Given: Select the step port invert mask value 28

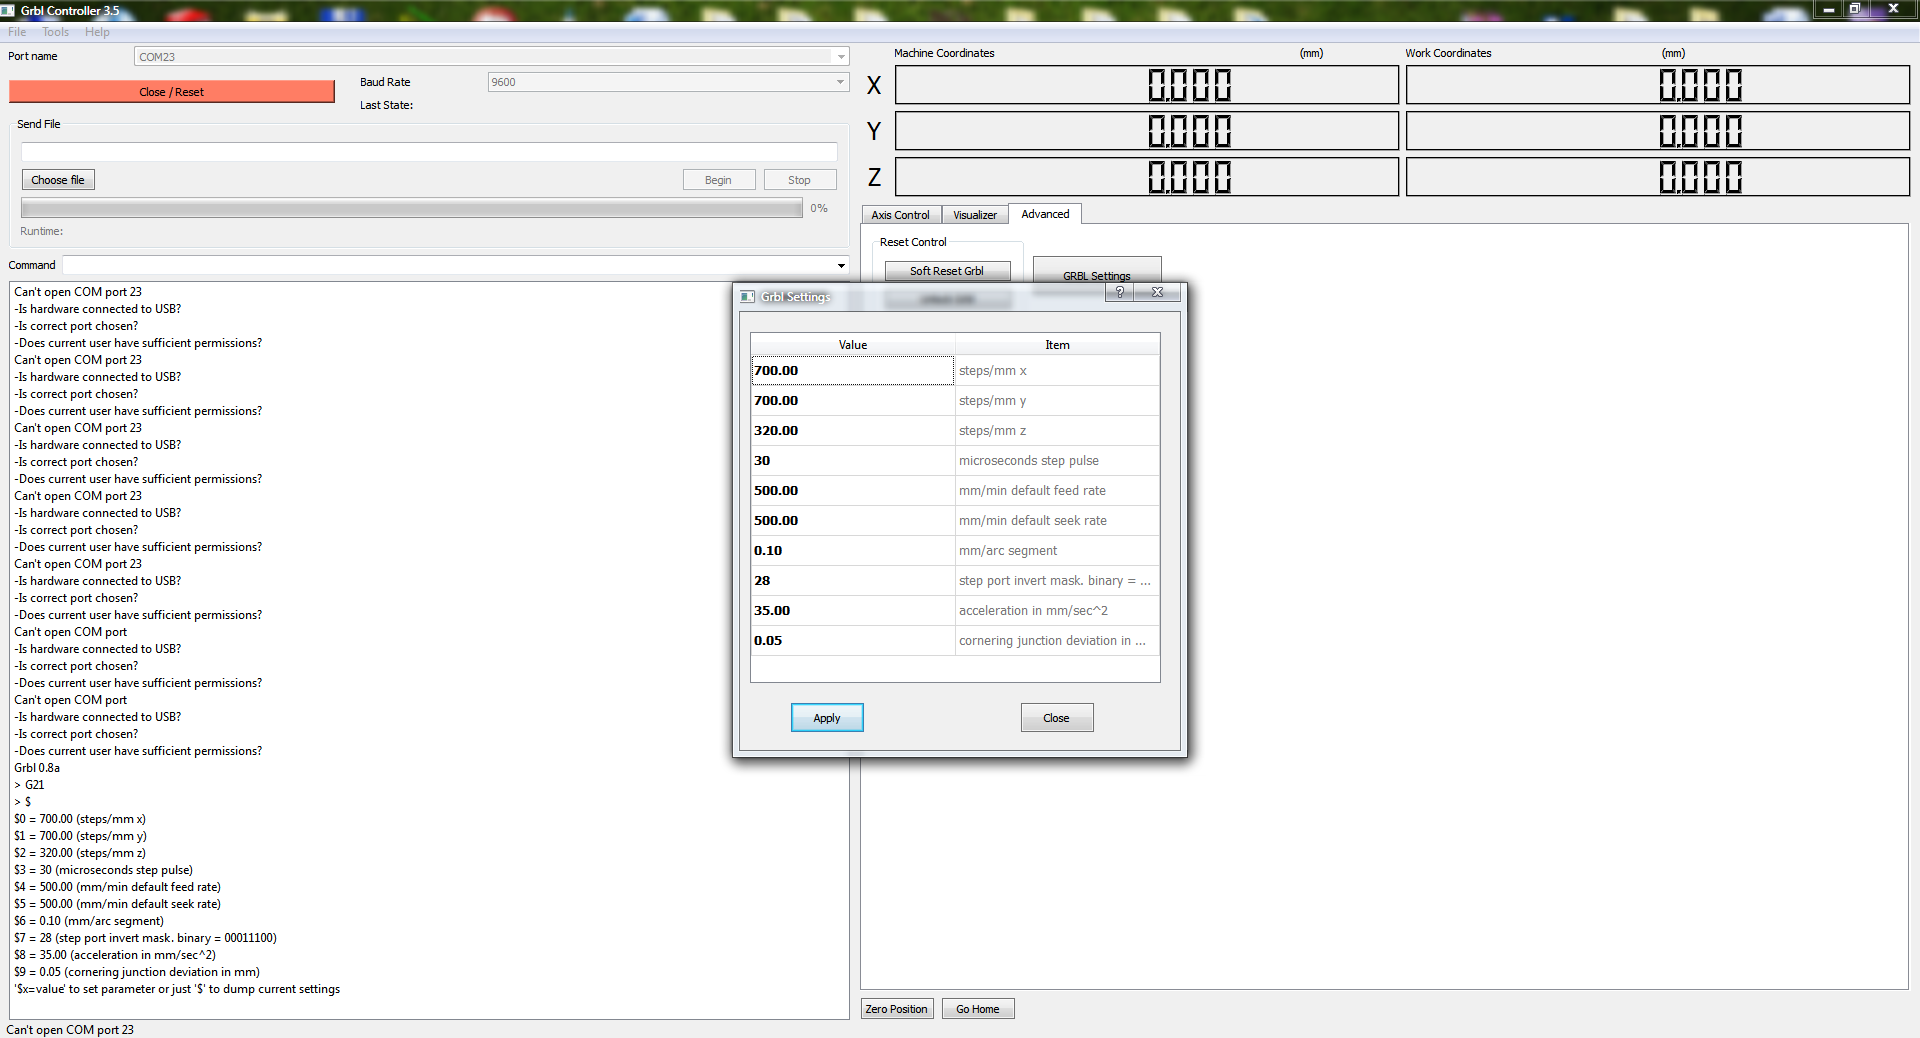Looking at the screenshot, I should [x=853, y=581].
